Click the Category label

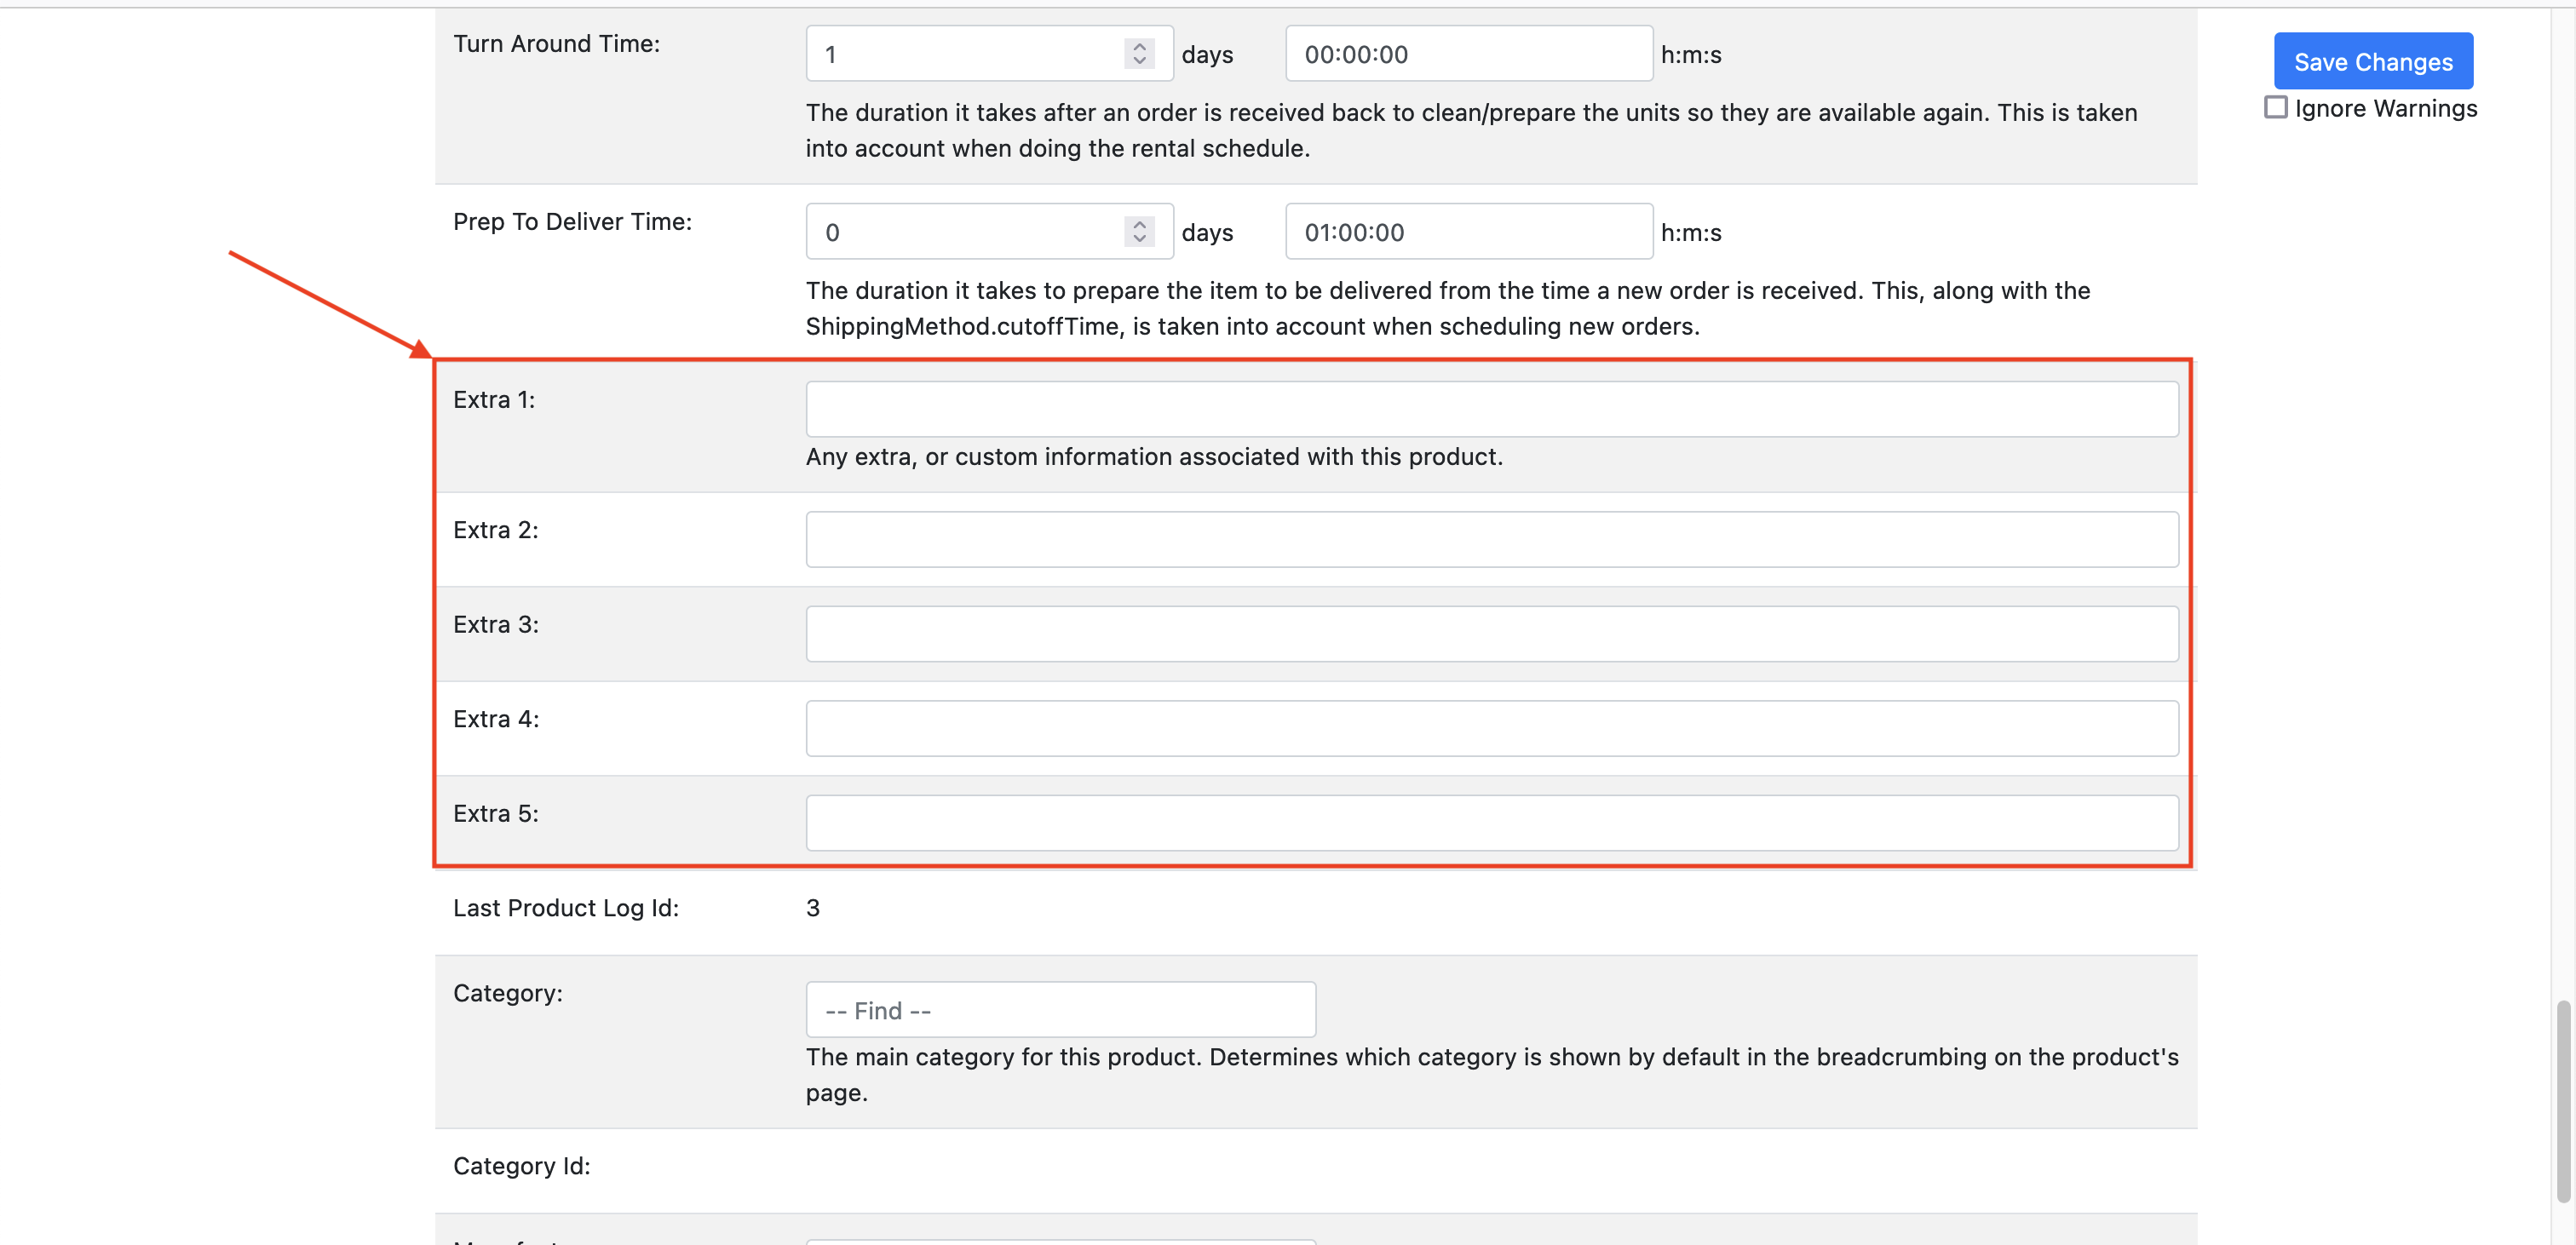pos(508,993)
